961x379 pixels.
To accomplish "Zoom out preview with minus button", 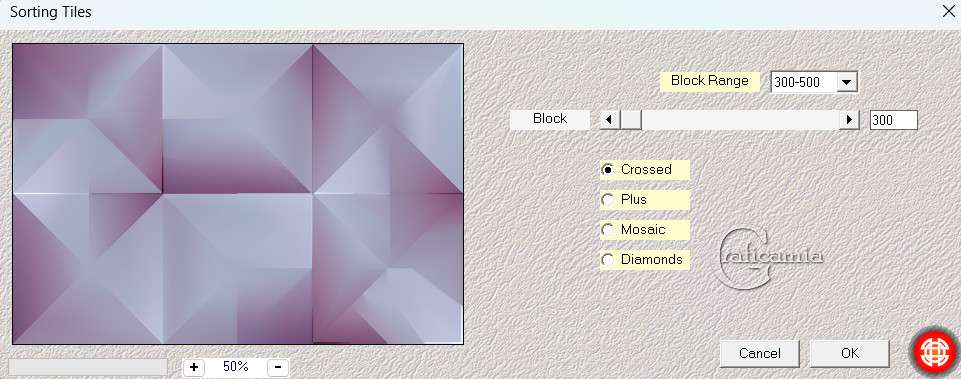I will pos(278,367).
